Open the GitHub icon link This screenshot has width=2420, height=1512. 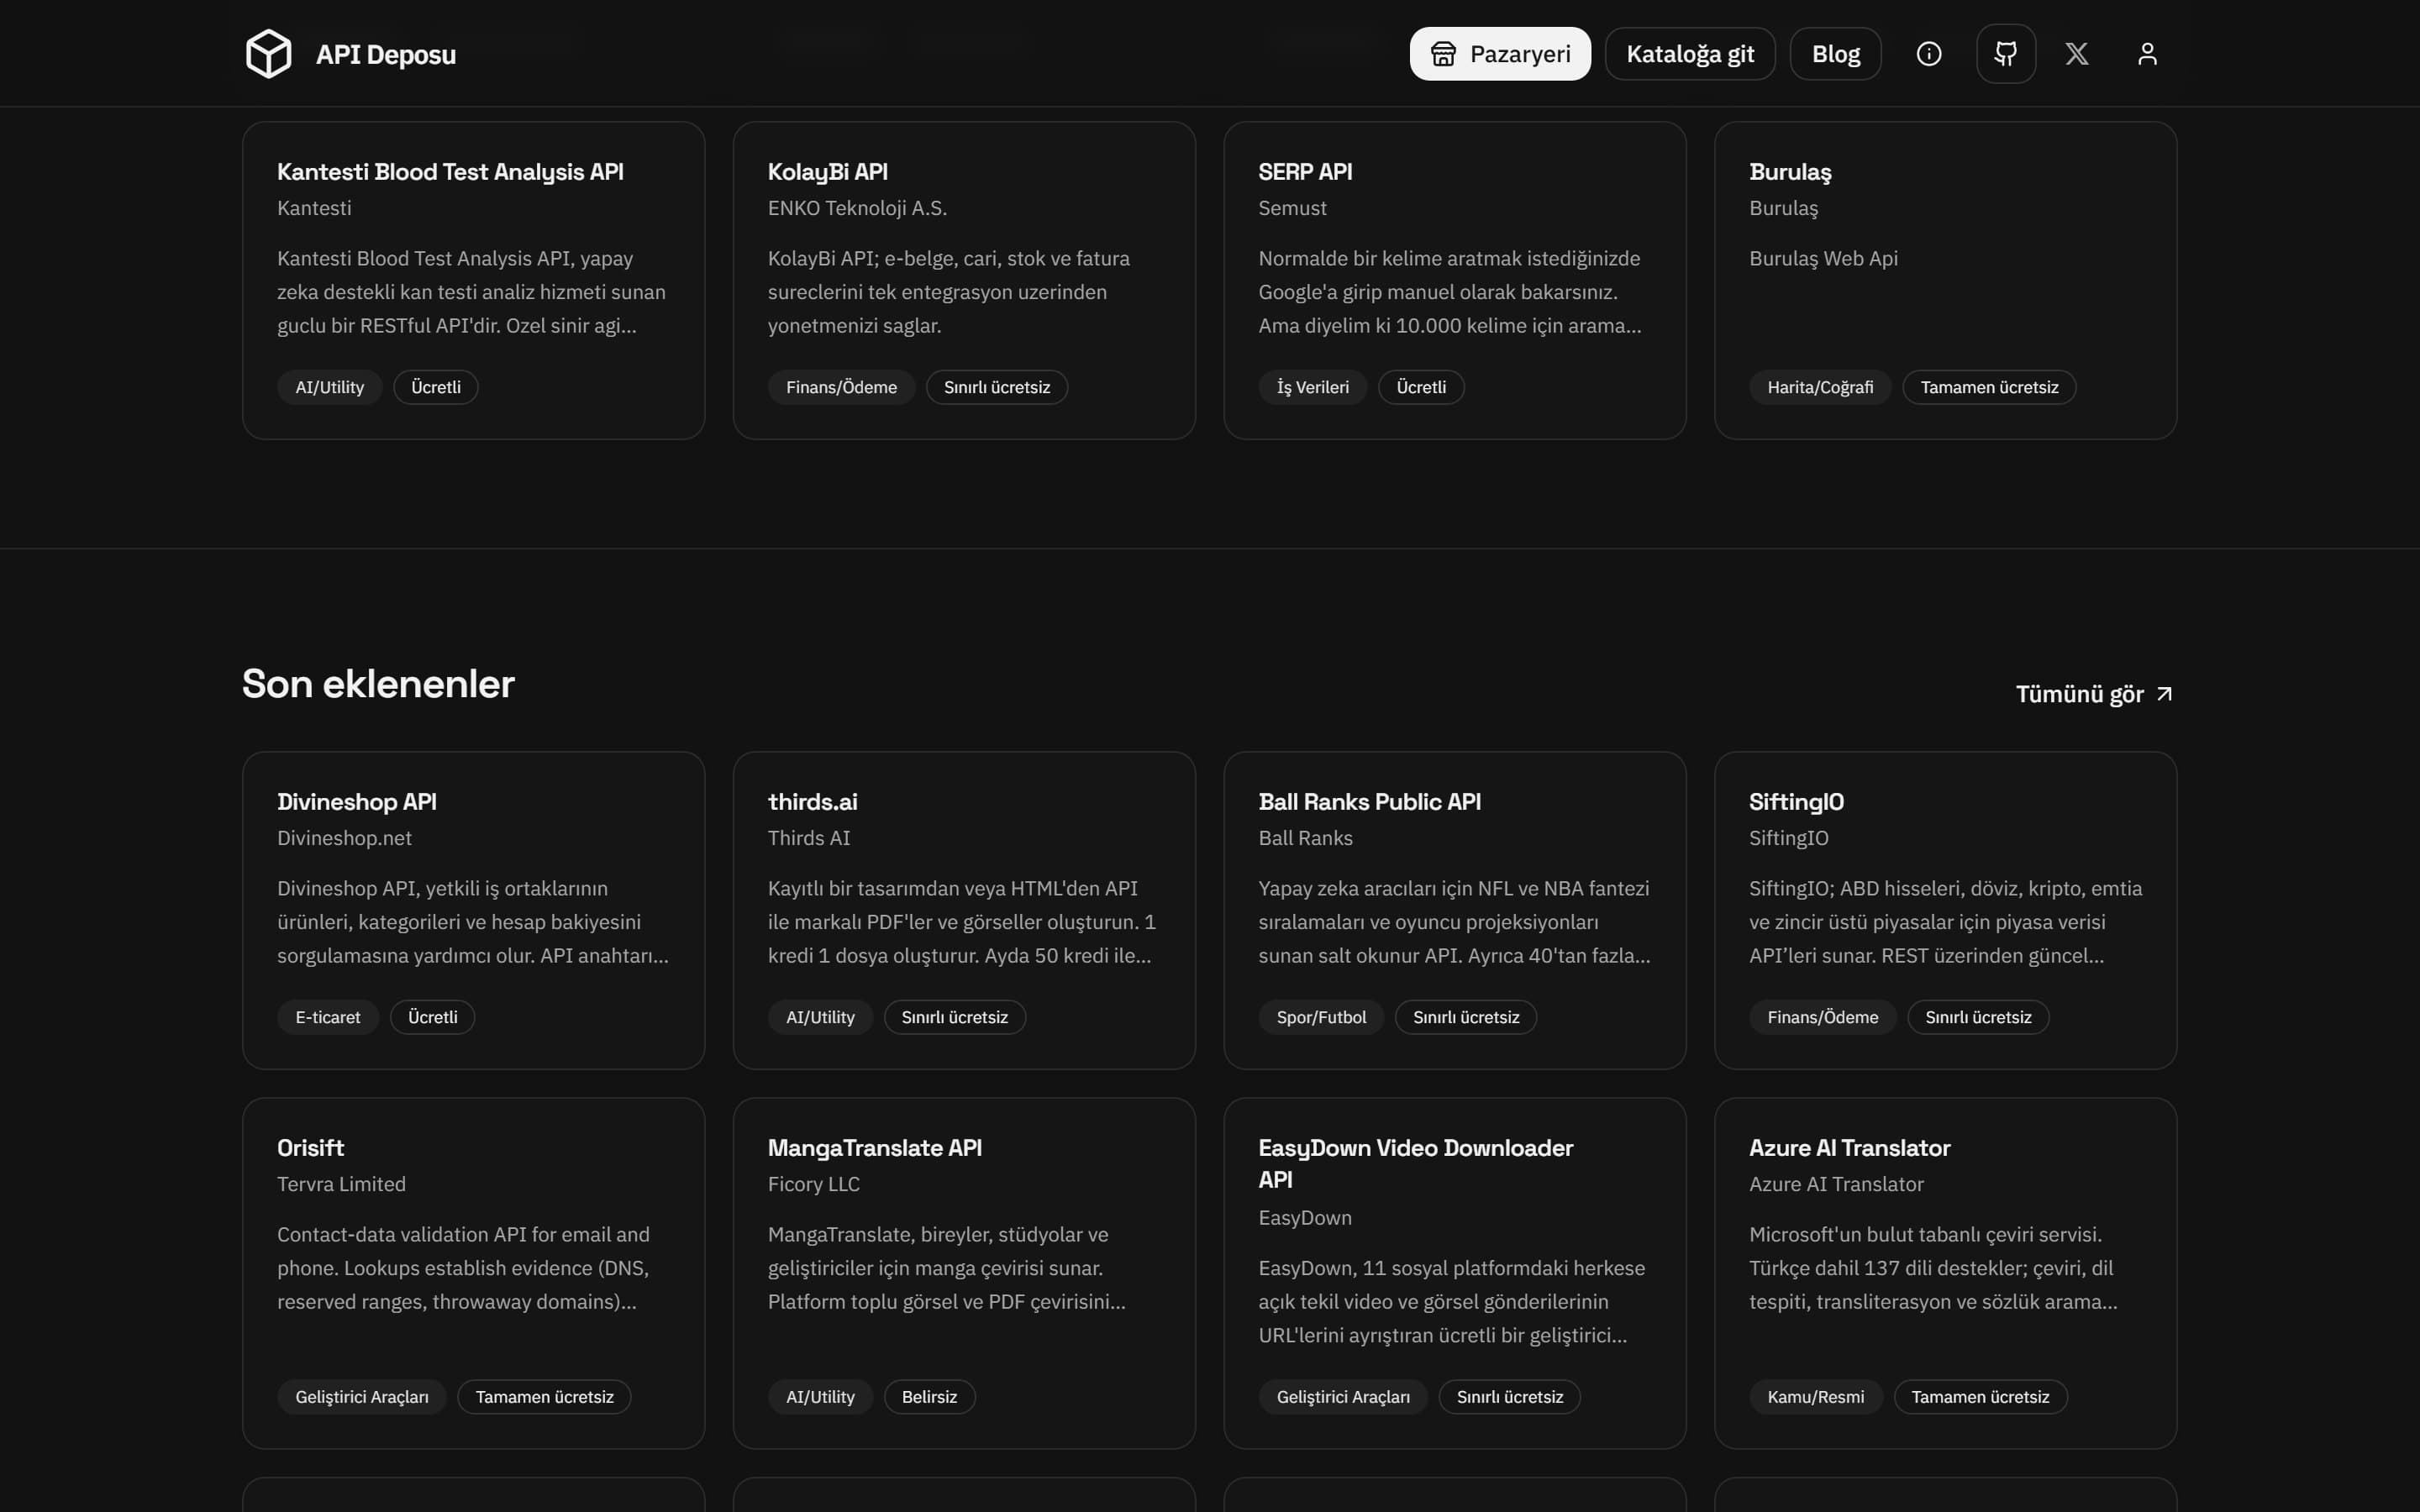coord(2005,54)
